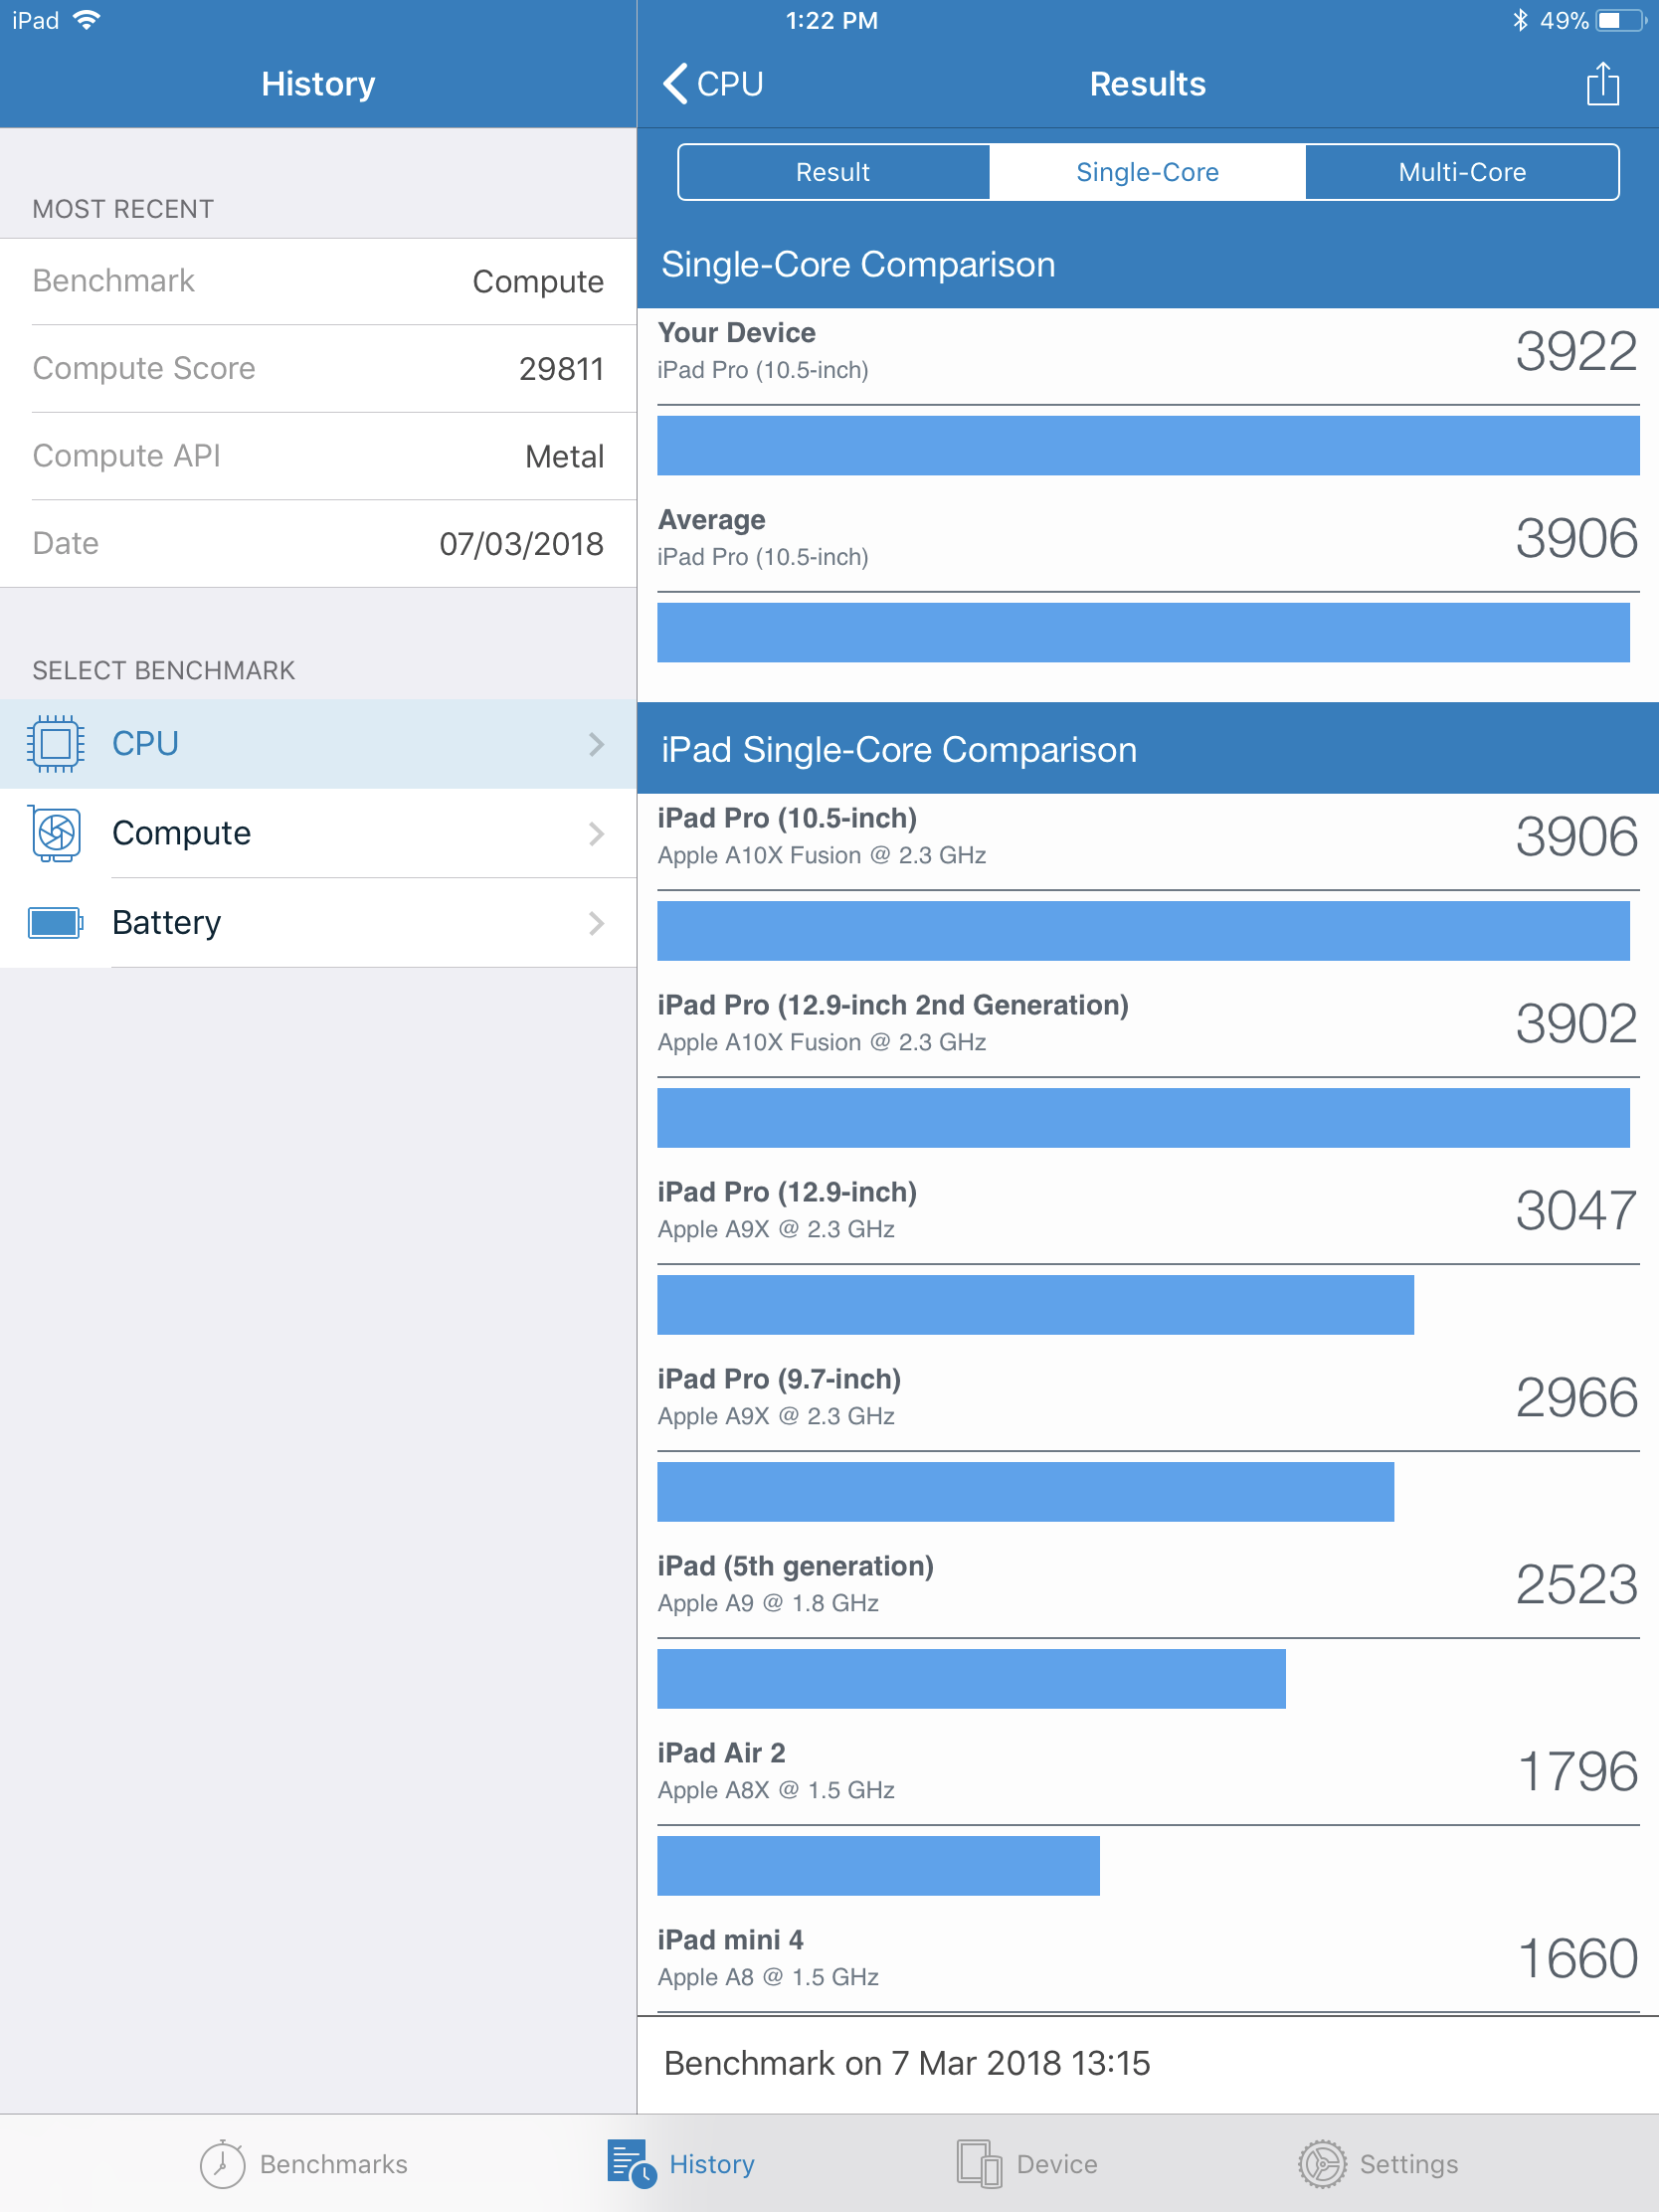Open the Device tab icon
This screenshot has height=2212, width=1659.
[x=978, y=2164]
